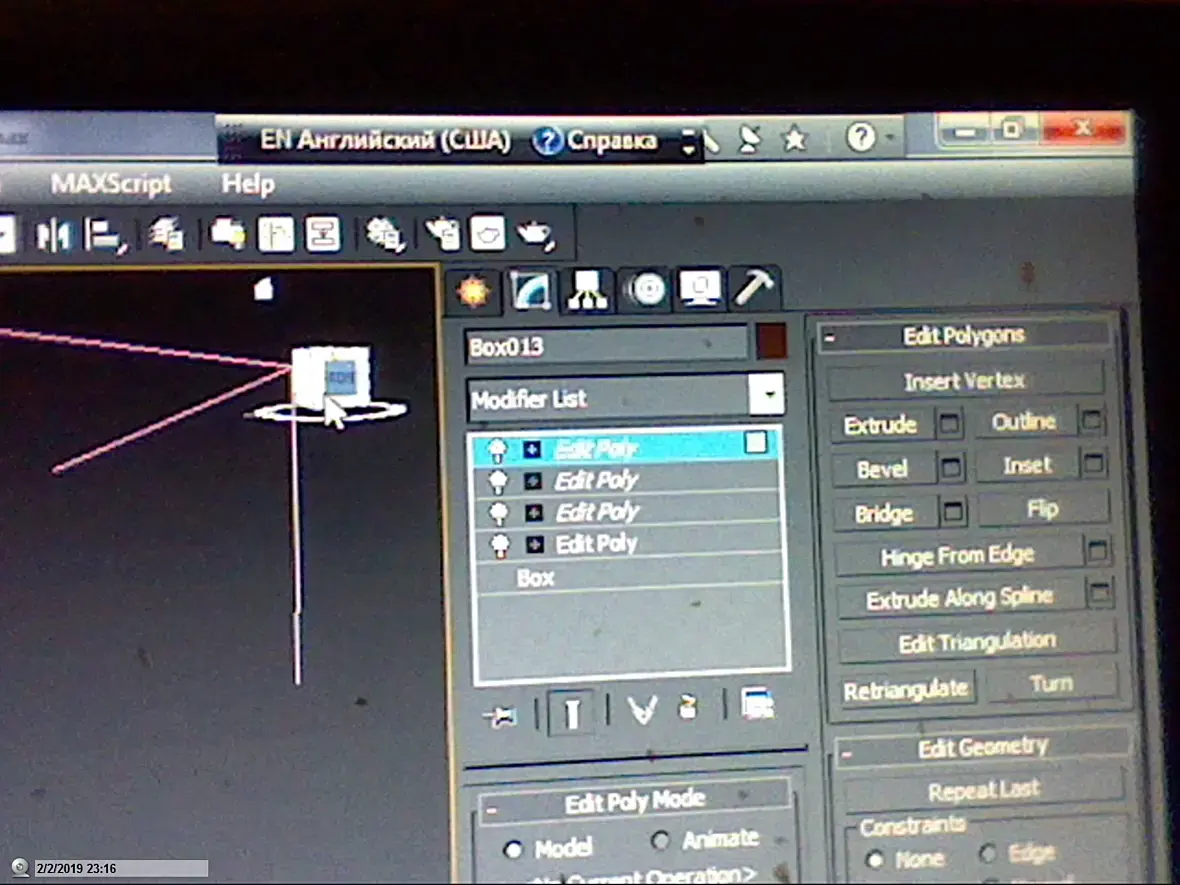Click the Insert Vertex button
This screenshot has width=1180, height=885.
coord(966,382)
